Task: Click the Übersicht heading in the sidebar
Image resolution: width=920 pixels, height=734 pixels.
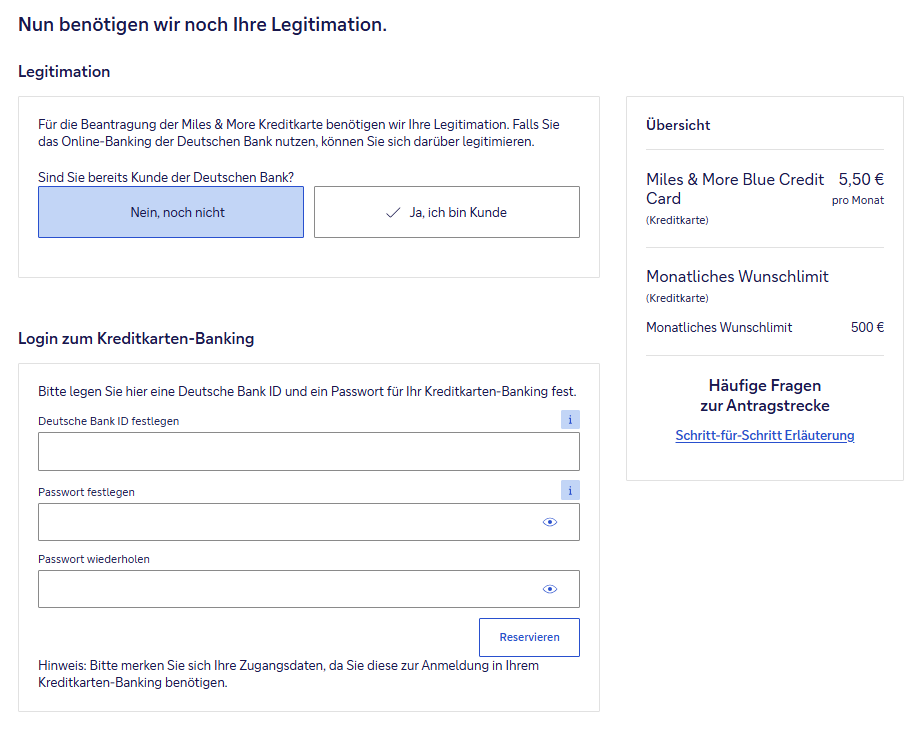Action: coord(678,125)
